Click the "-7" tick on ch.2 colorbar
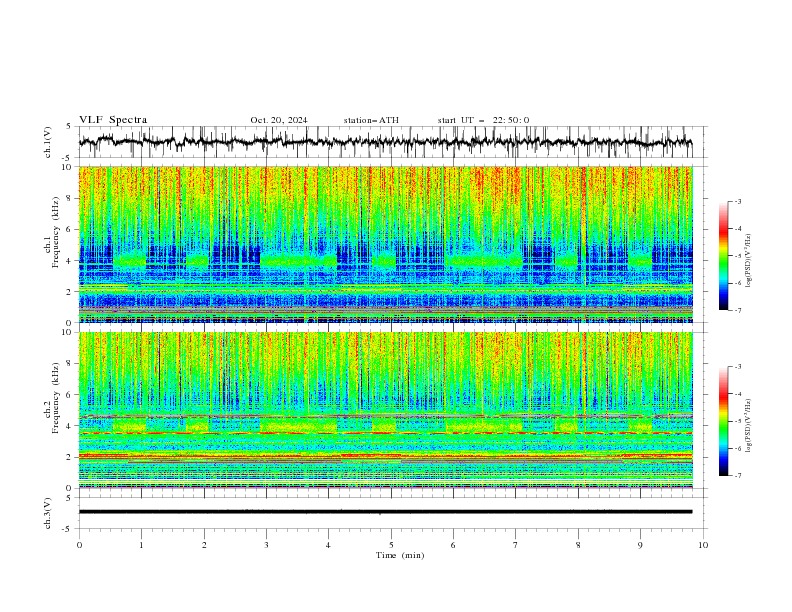Screen dimensions: 792x612 coord(738,476)
